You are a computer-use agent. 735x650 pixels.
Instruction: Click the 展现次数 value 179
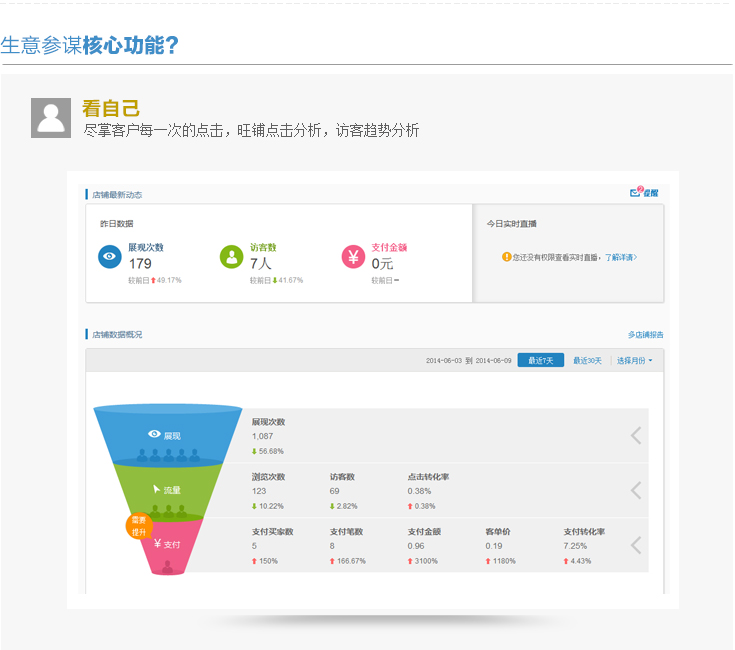point(140,264)
